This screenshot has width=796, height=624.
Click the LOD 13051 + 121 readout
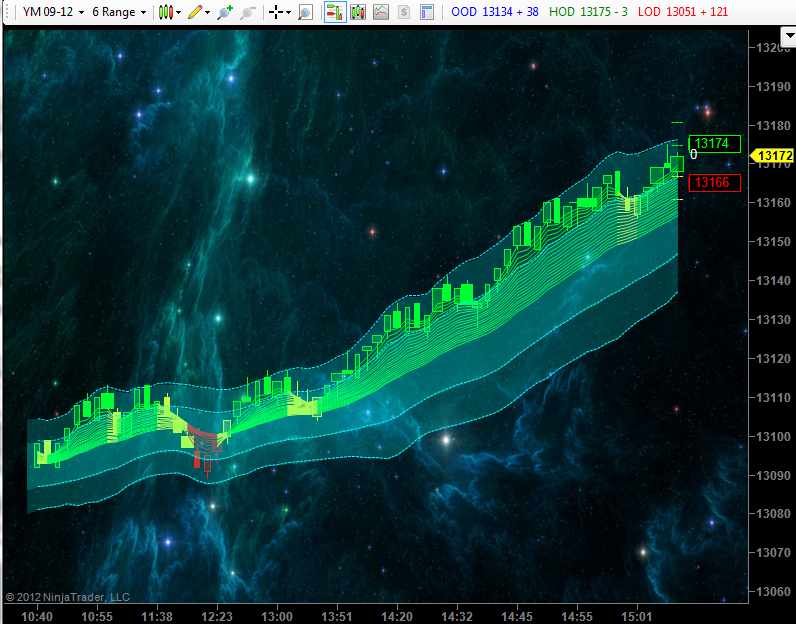(683, 12)
